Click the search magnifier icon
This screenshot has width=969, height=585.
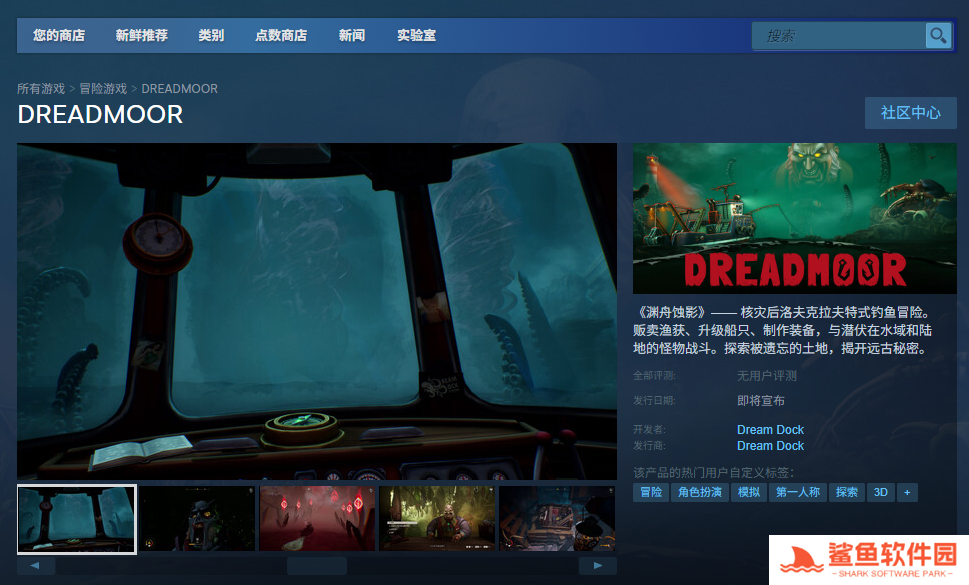pyautogui.click(x=937, y=36)
